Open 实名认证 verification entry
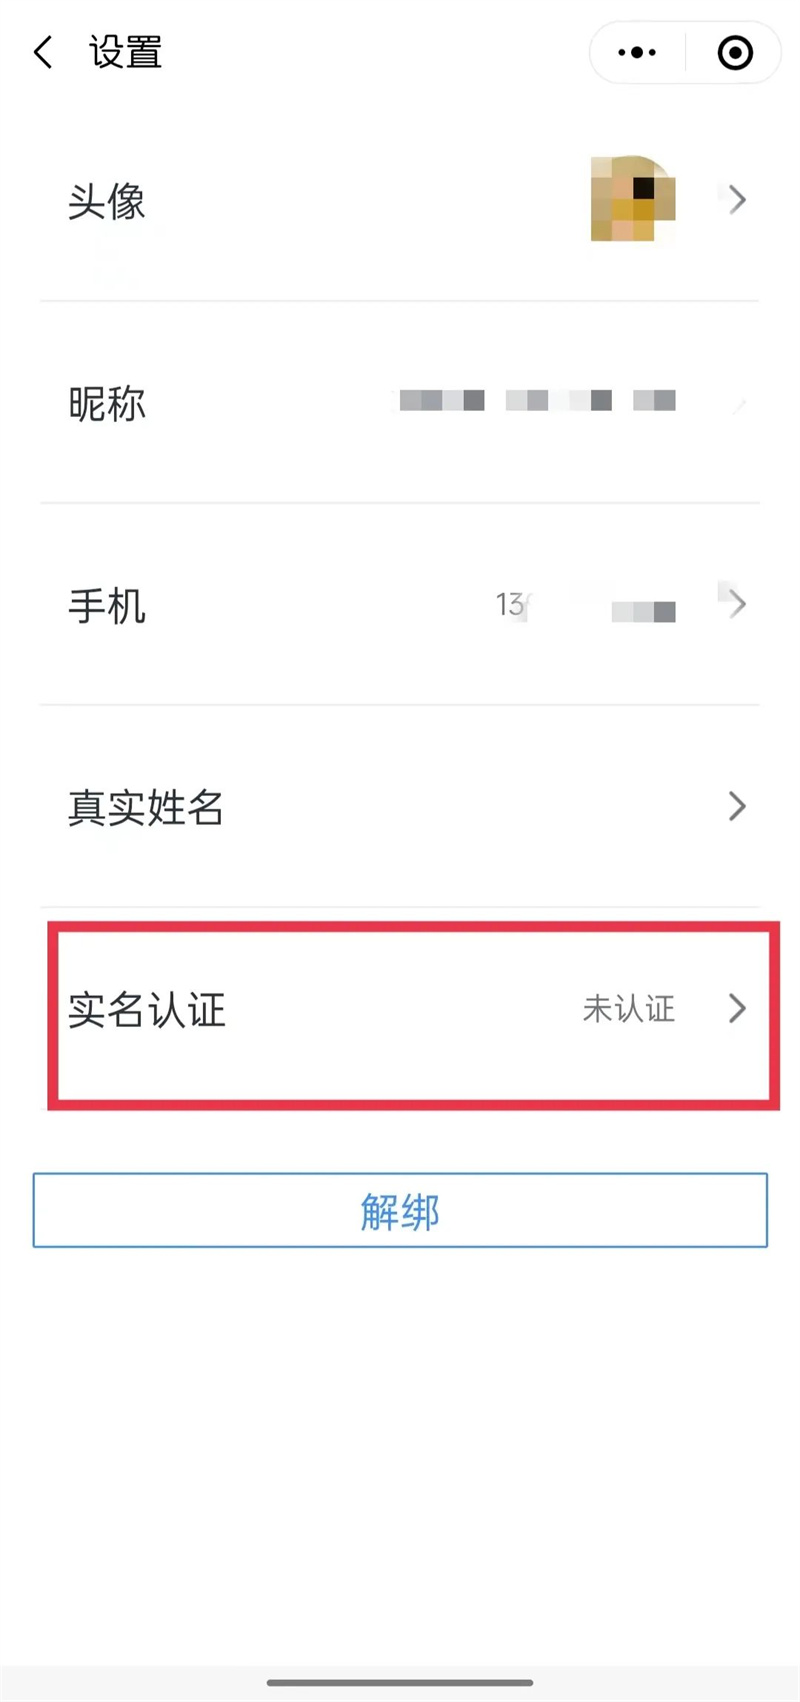Screen dimensions: 800x1702 click(x=413, y=1015)
